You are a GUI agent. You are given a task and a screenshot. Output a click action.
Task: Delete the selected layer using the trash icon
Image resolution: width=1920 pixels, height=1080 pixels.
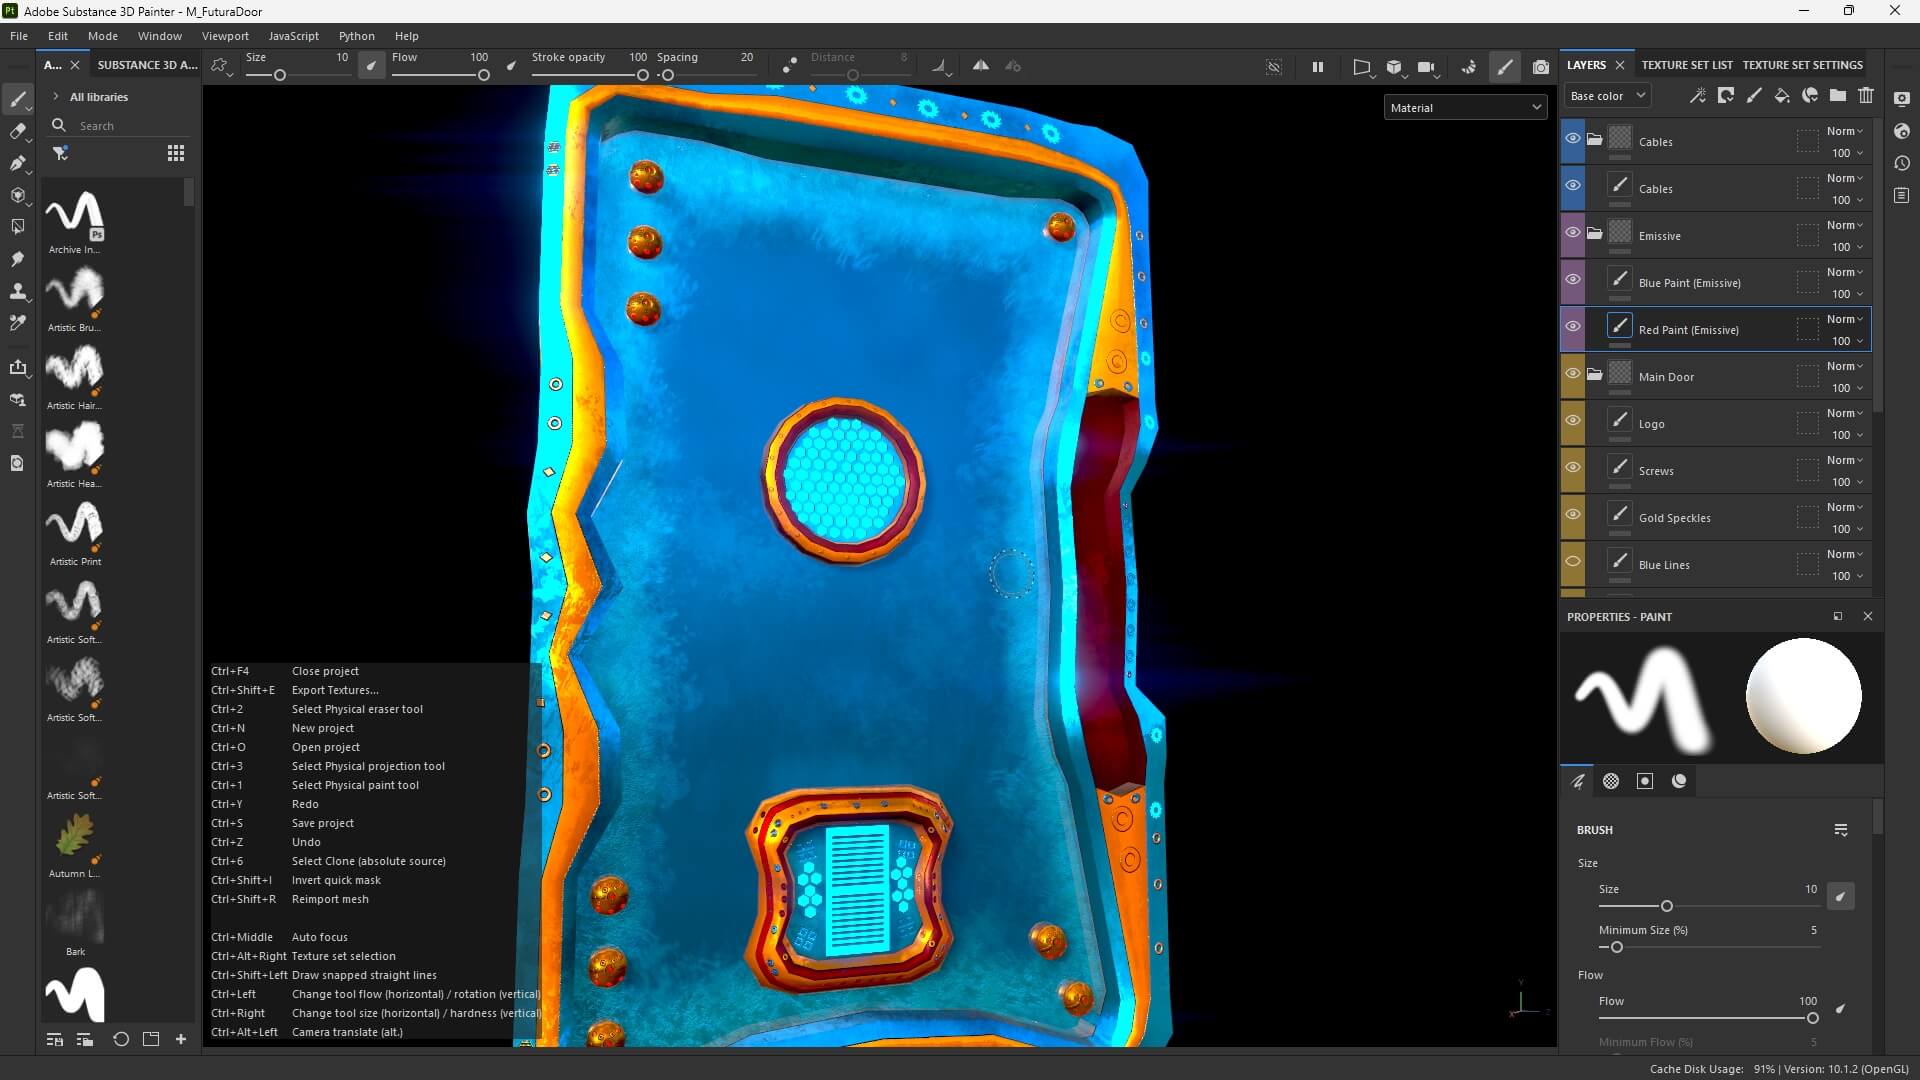pyautogui.click(x=1866, y=96)
